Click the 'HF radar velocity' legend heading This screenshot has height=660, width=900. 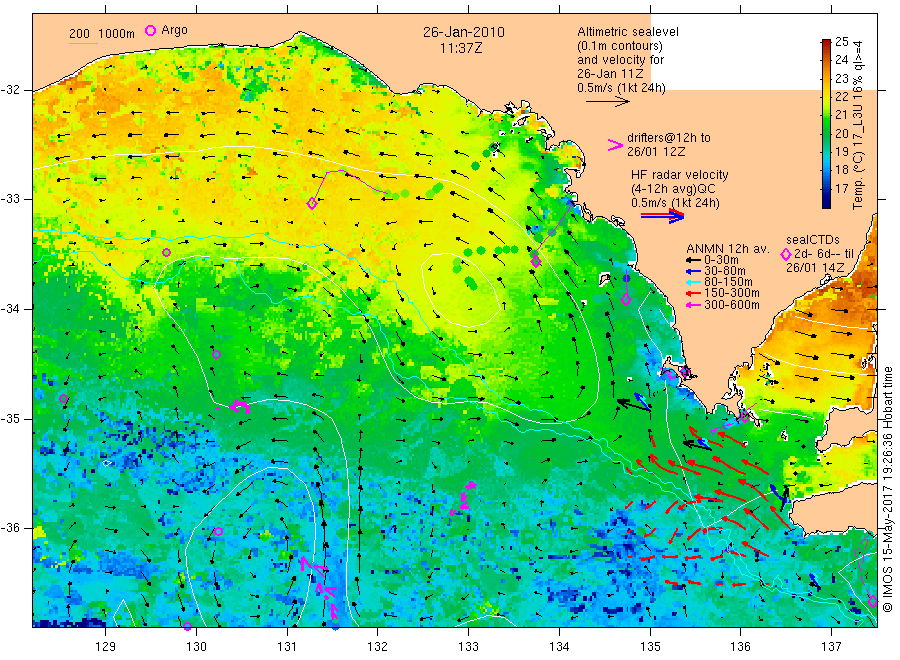tap(680, 174)
